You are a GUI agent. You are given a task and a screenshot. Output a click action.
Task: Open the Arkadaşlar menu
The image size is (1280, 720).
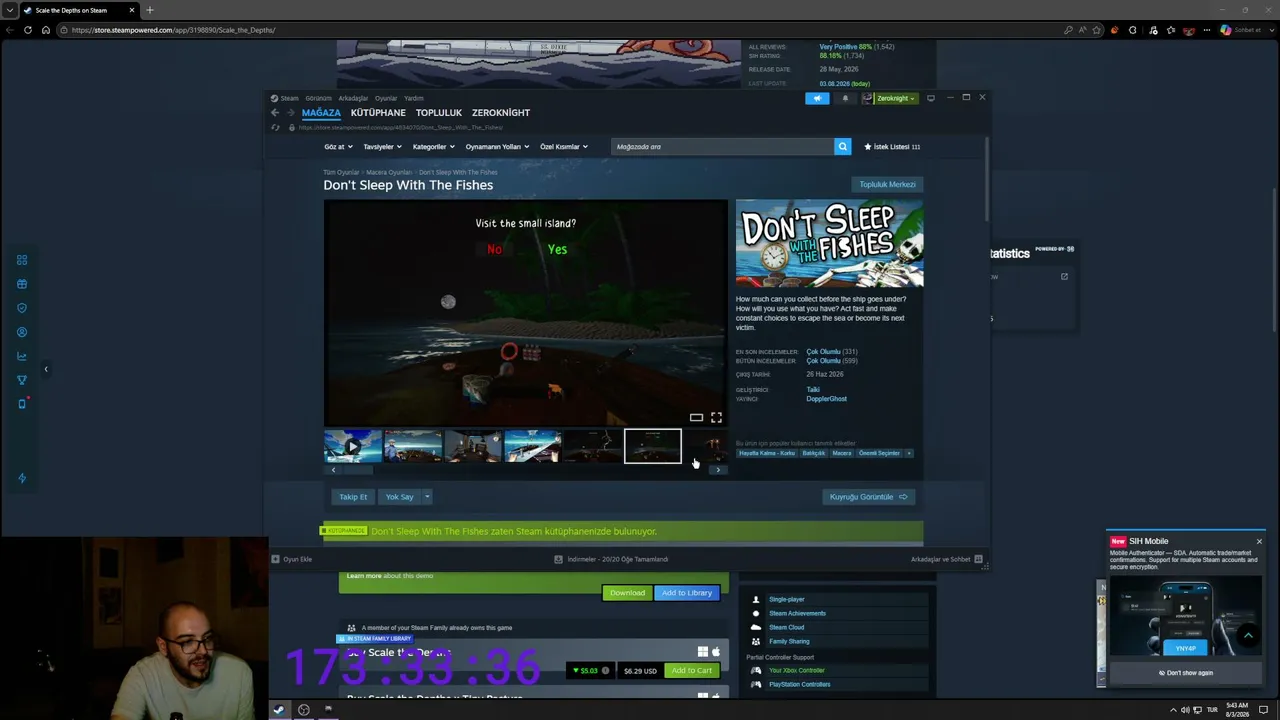353,98
